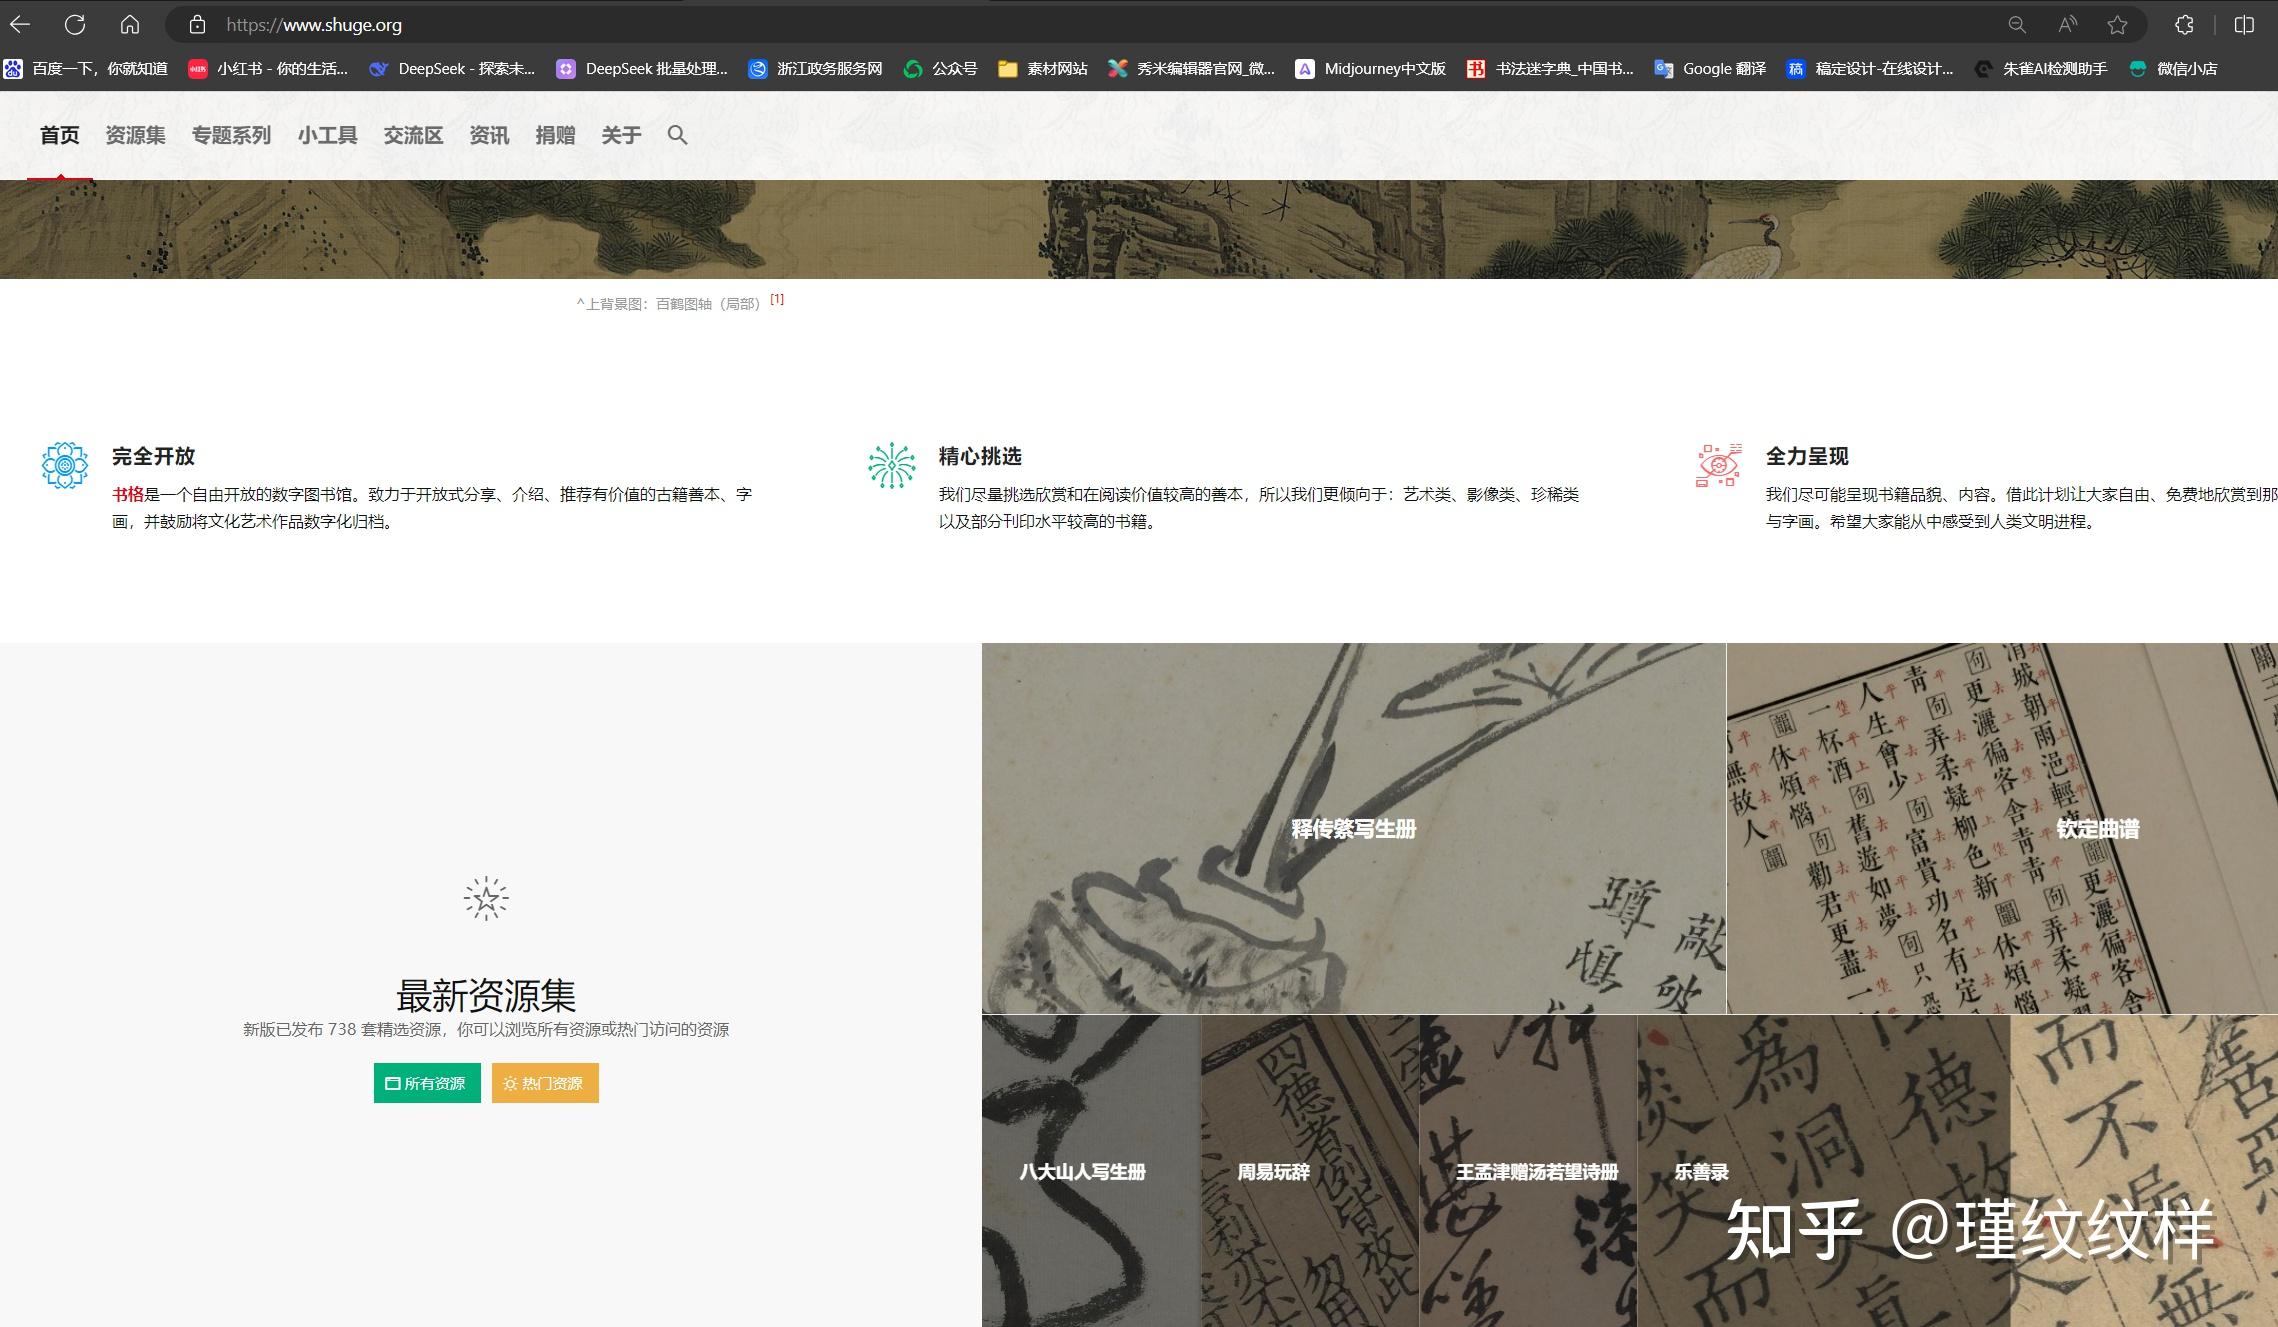Viewport: 2278px width, 1327px height.
Task: Expand the 素材网站 bookmark folder
Action: [x=1043, y=68]
